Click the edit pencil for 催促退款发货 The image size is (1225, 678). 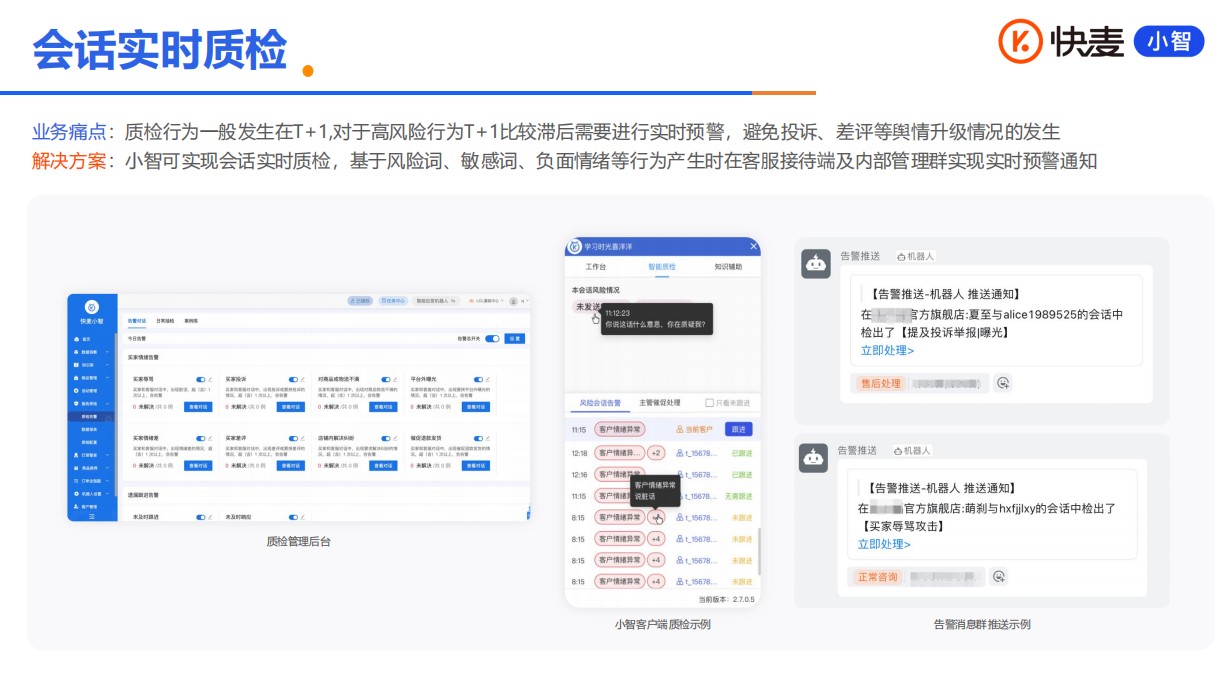pyautogui.click(x=488, y=438)
